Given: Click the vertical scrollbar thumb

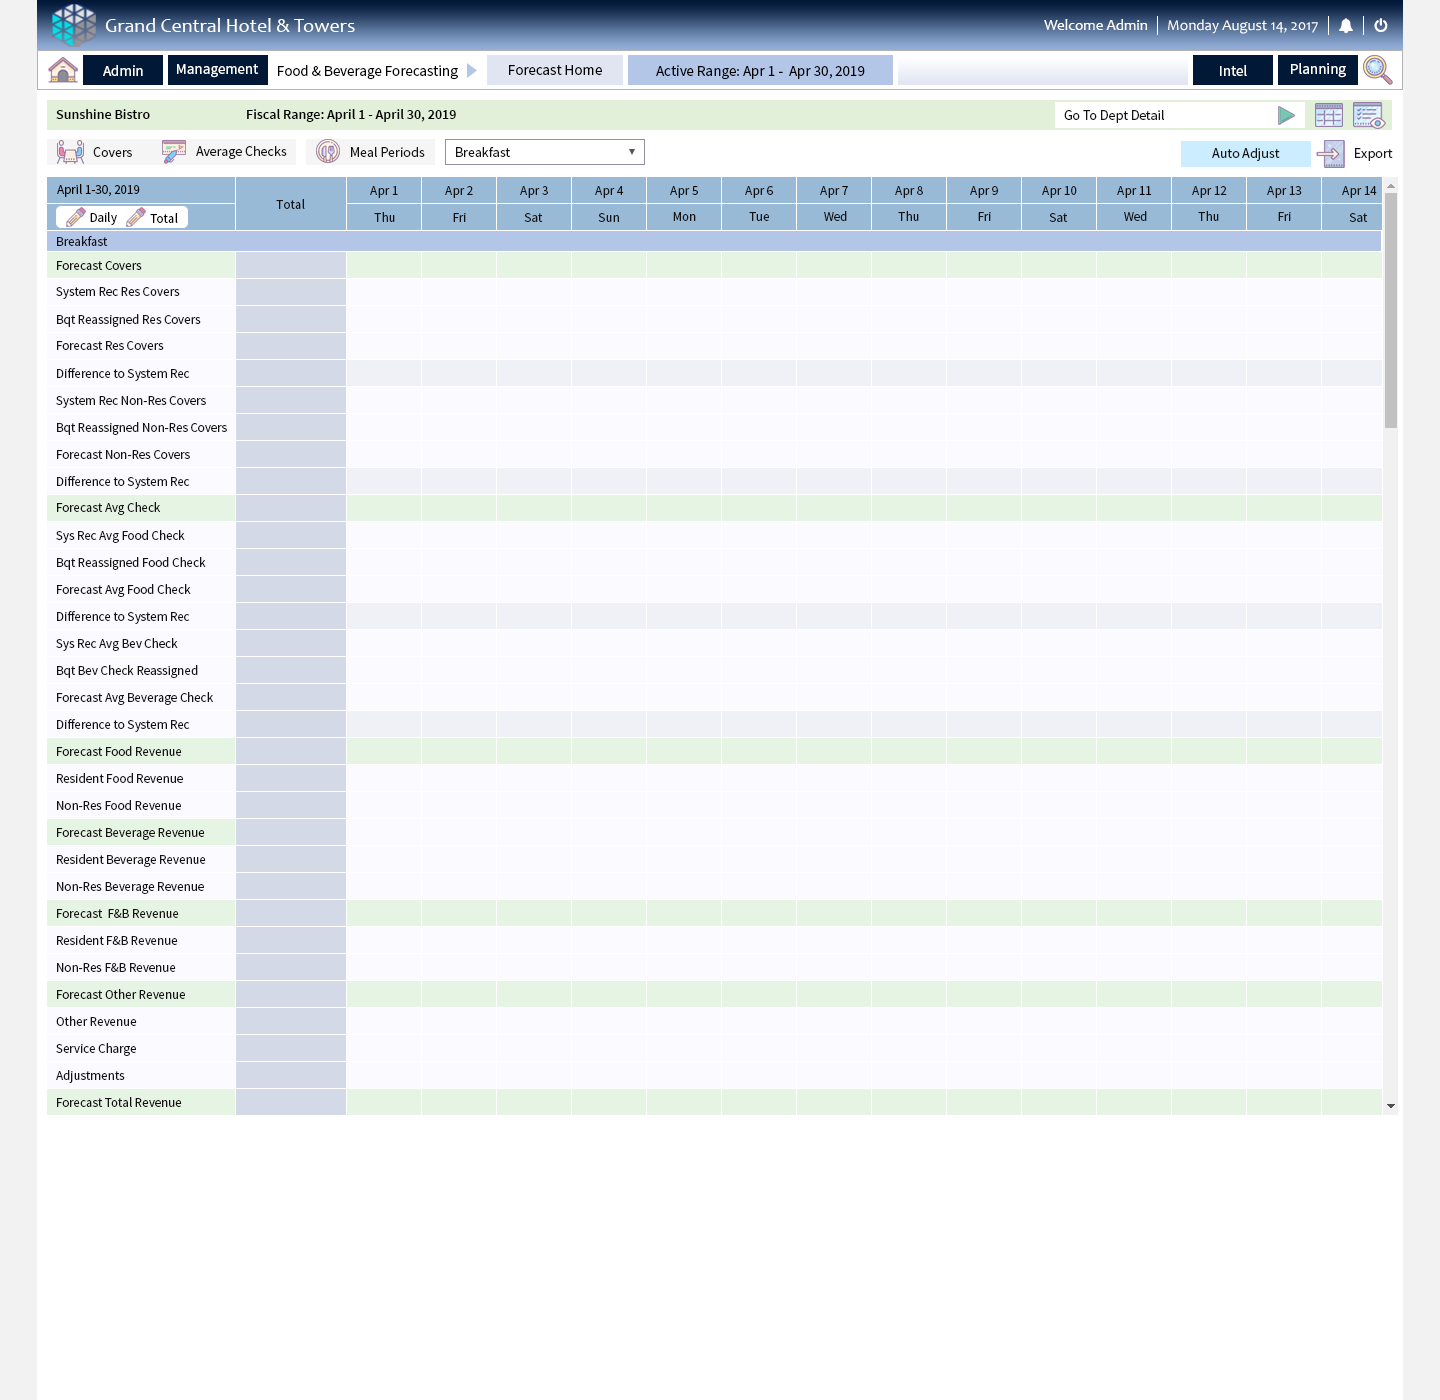Looking at the screenshot, I should click(x=1390, y=310).
